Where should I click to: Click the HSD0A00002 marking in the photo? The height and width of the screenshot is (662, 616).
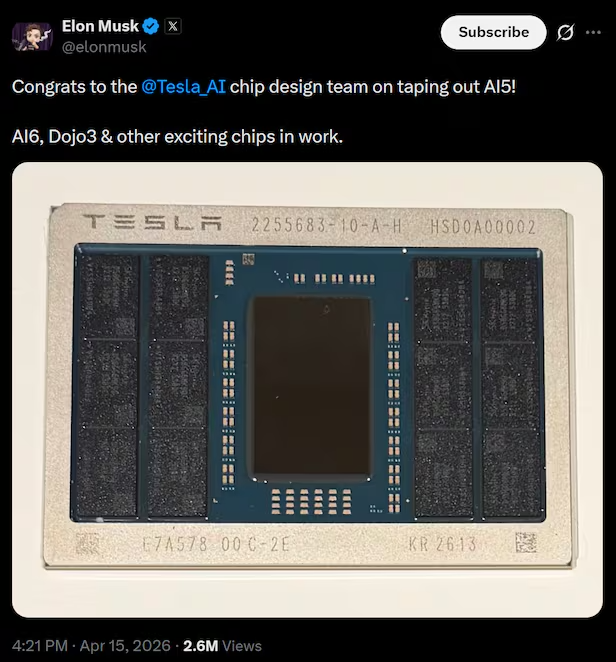482,227
